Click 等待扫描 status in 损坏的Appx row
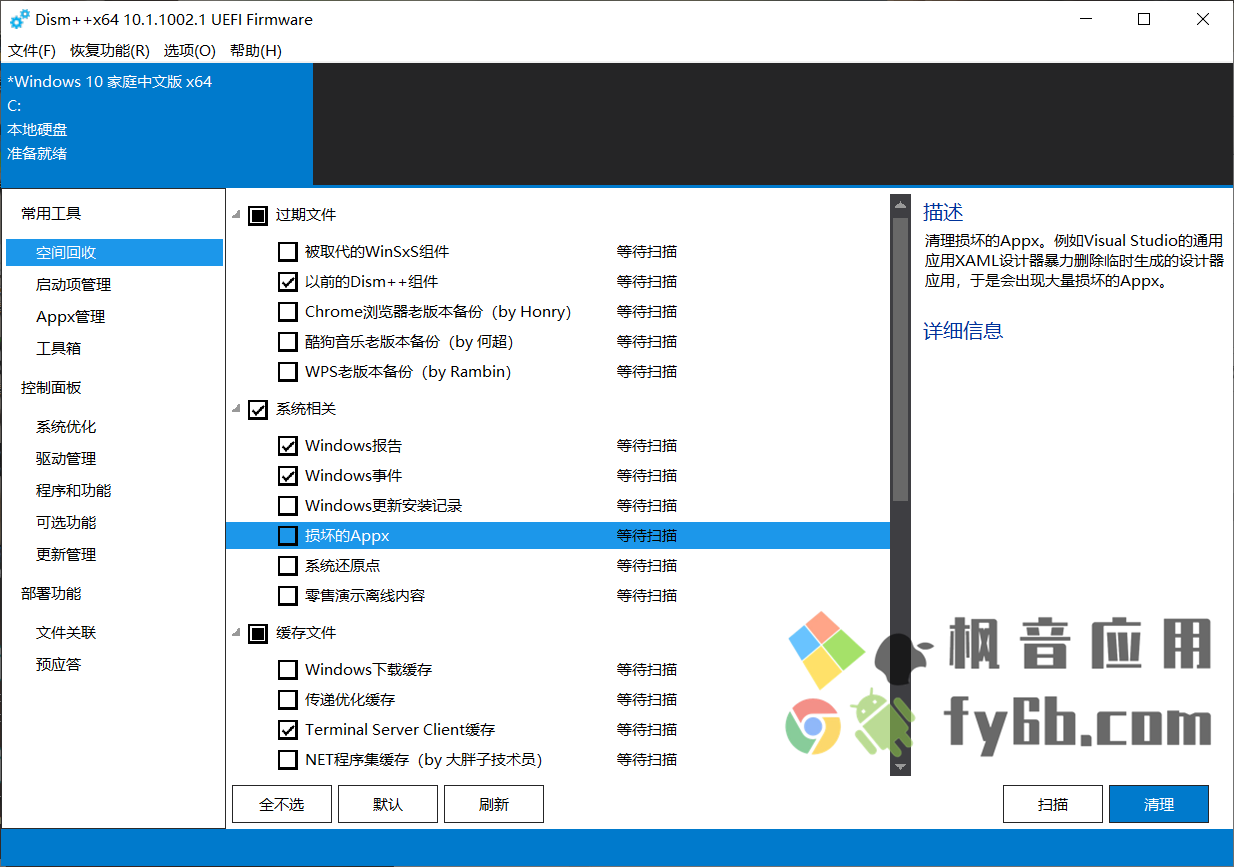The height and width of the screenshot is (867, 1234). (647, 536)
